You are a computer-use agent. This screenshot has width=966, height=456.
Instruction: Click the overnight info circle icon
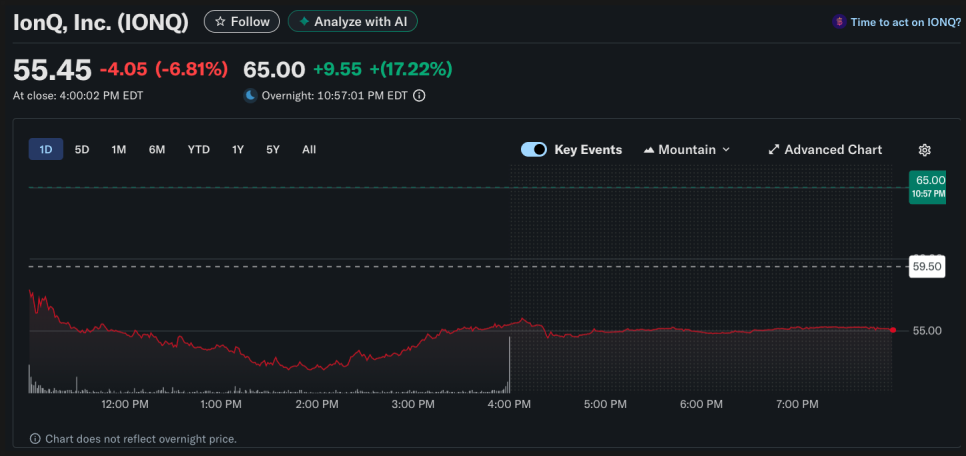click(x=419, y=96)
